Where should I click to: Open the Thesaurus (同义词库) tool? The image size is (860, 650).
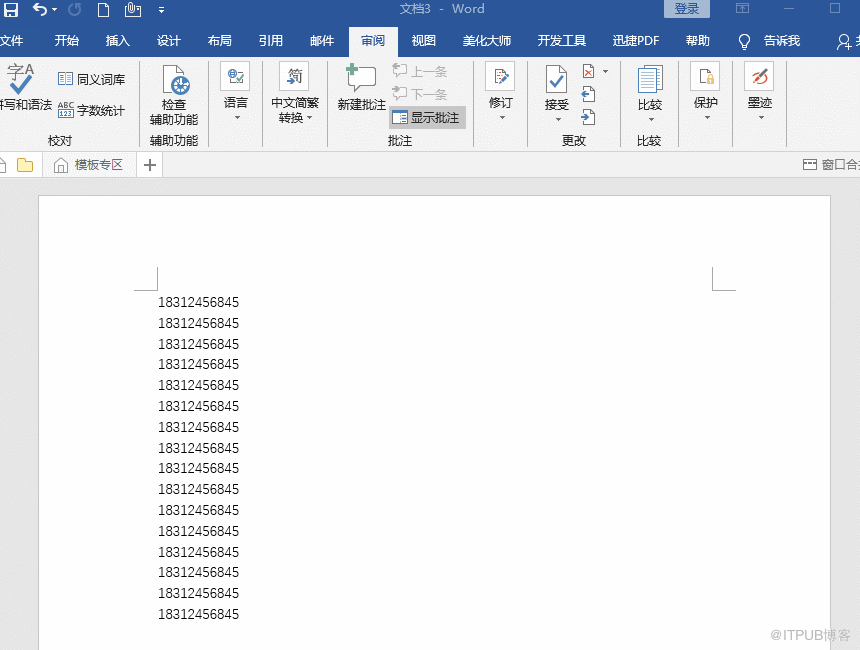91,79
